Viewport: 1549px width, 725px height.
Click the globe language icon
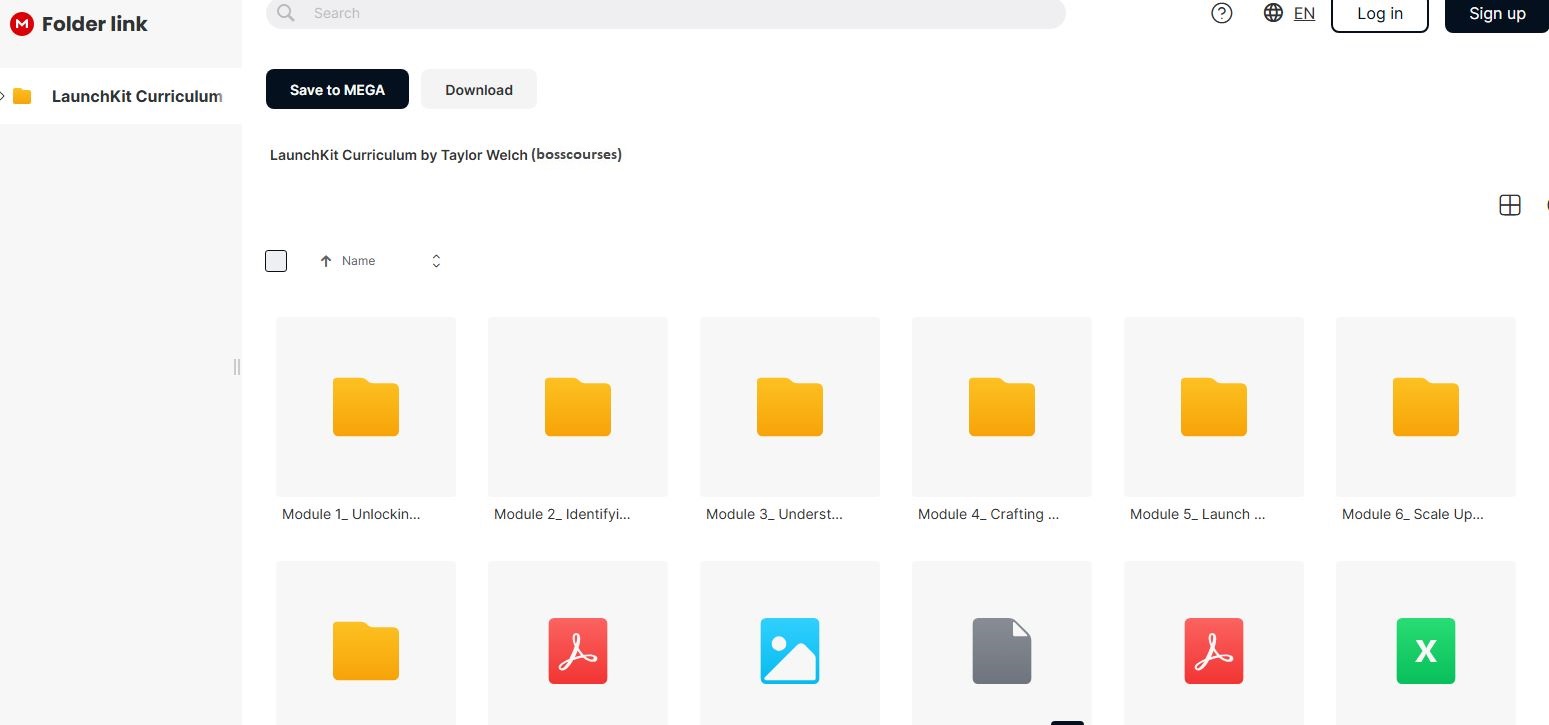(x=1273, y=13)
